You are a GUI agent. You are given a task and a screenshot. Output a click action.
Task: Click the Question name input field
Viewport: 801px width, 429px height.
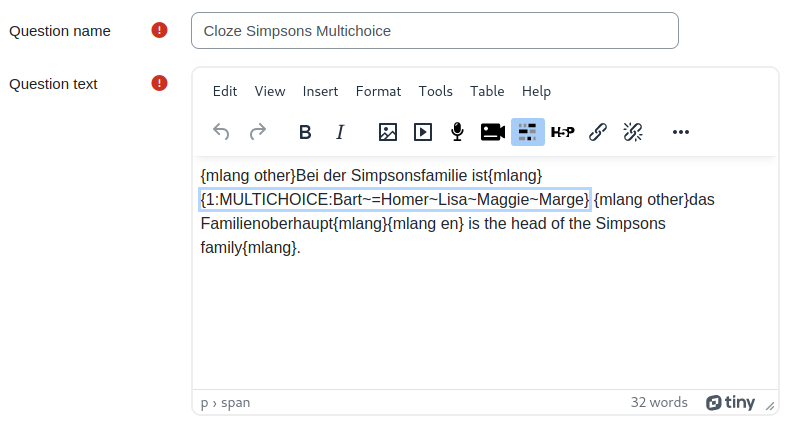click(435, 31)
